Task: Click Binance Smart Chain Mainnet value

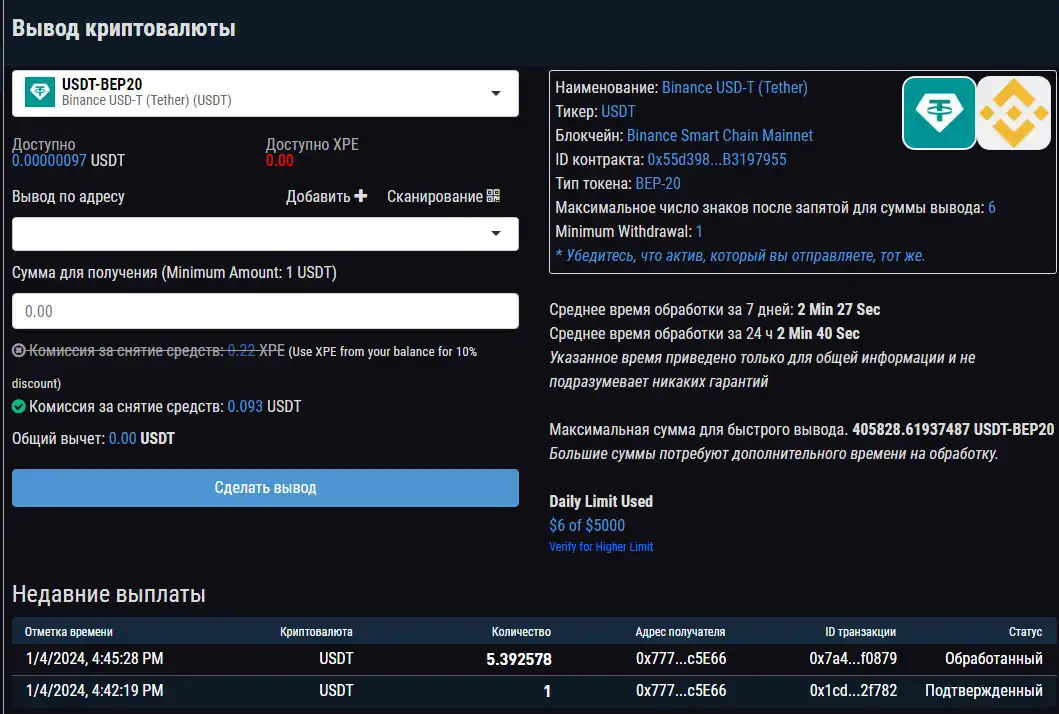Action: click(x=720, y=136)
